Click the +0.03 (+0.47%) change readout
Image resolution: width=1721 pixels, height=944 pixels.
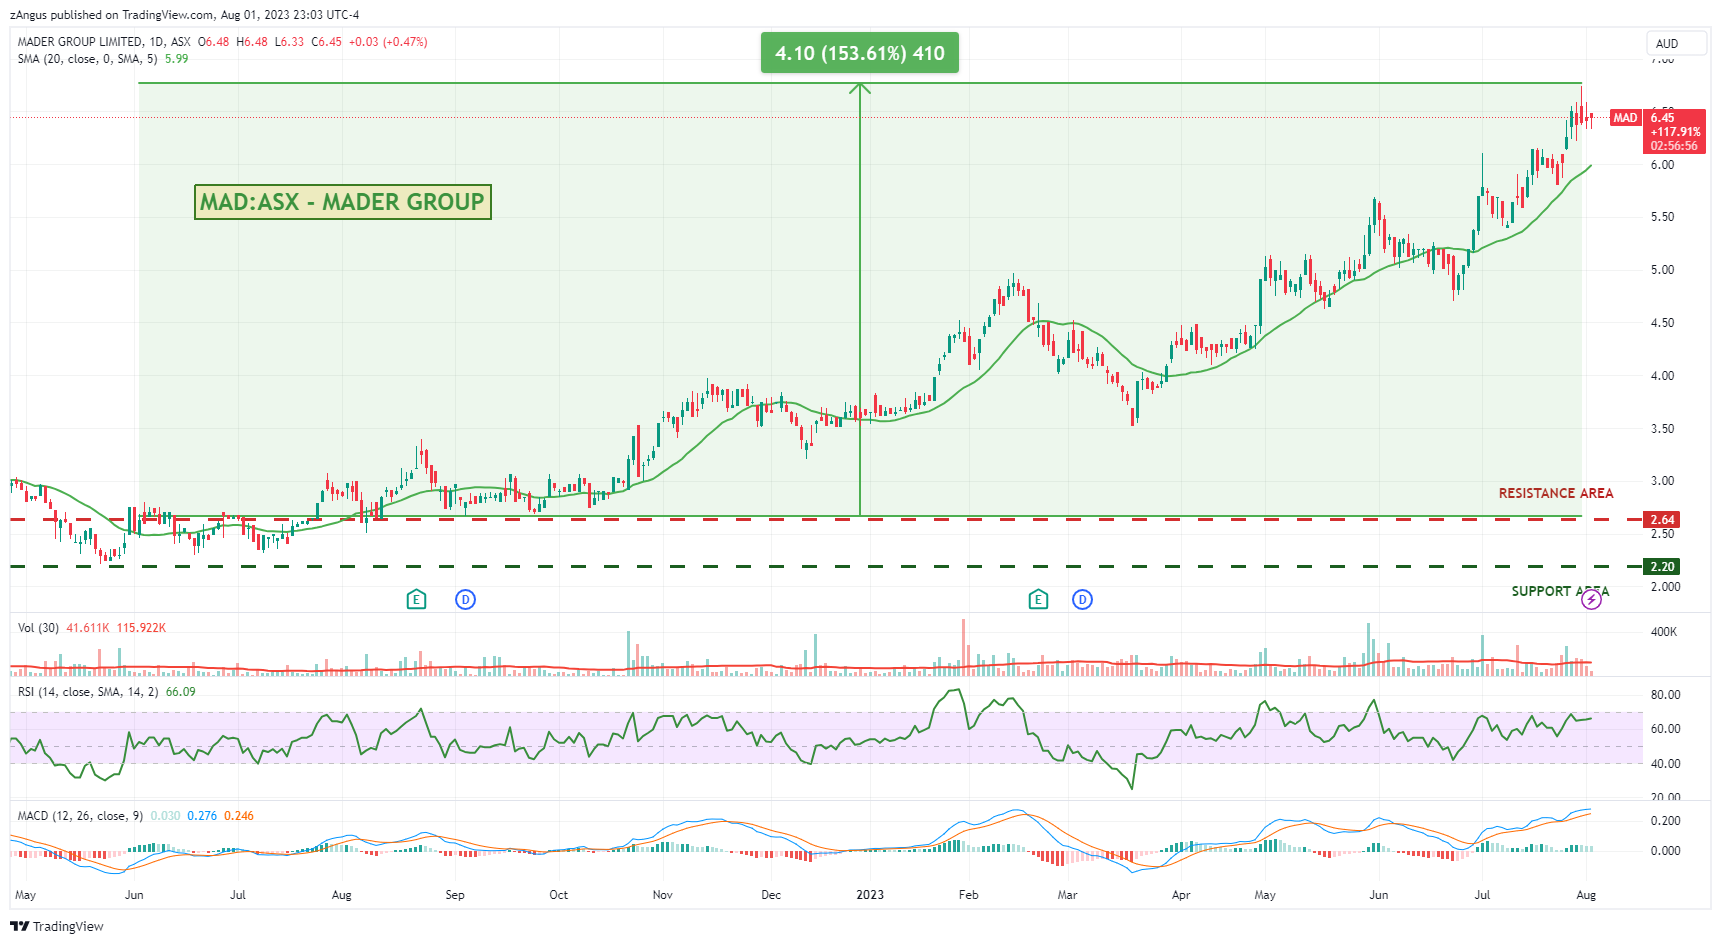tap(388, 42)
